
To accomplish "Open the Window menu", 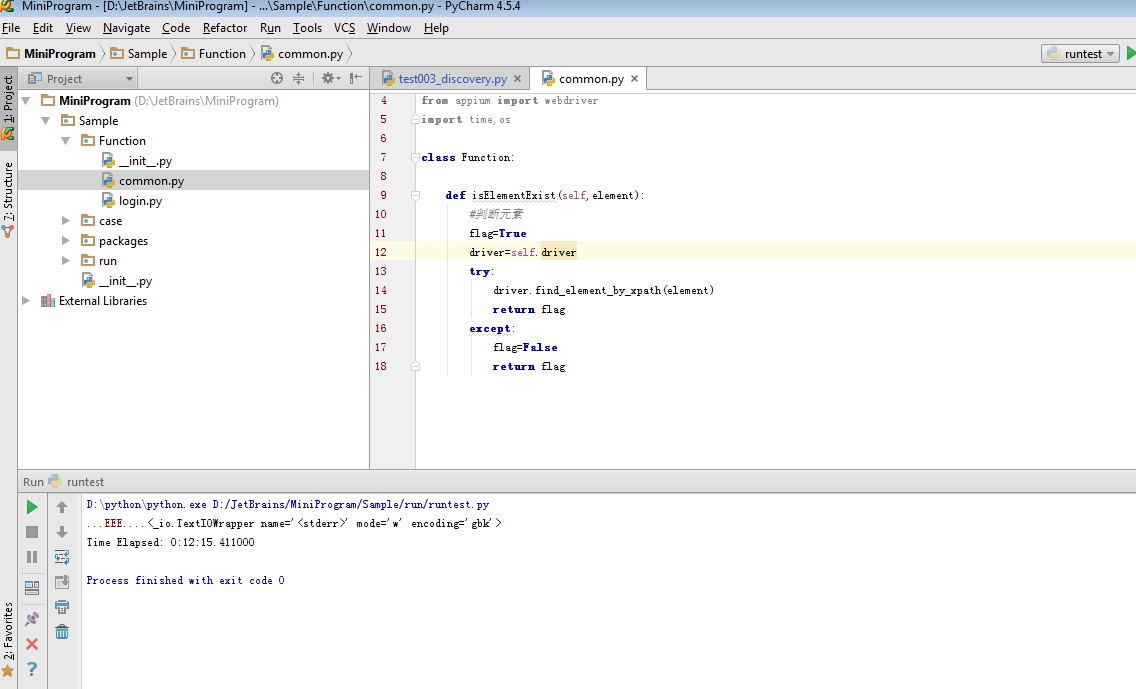I will pos(388,28).
